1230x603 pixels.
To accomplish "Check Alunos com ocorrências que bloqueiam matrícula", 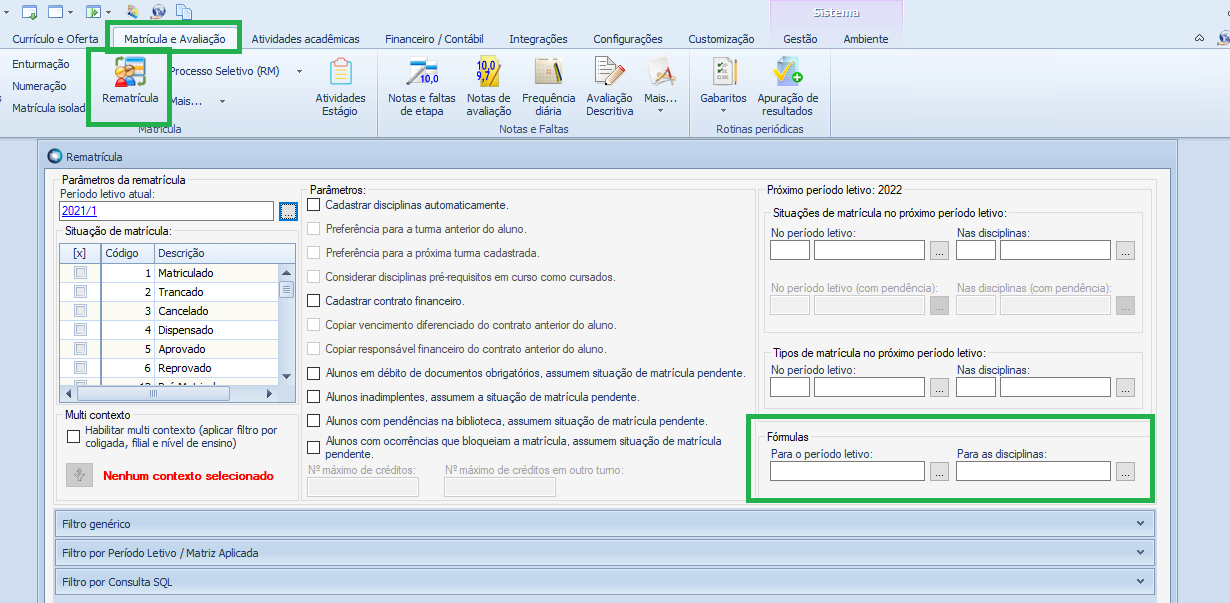I will (314, 447).
